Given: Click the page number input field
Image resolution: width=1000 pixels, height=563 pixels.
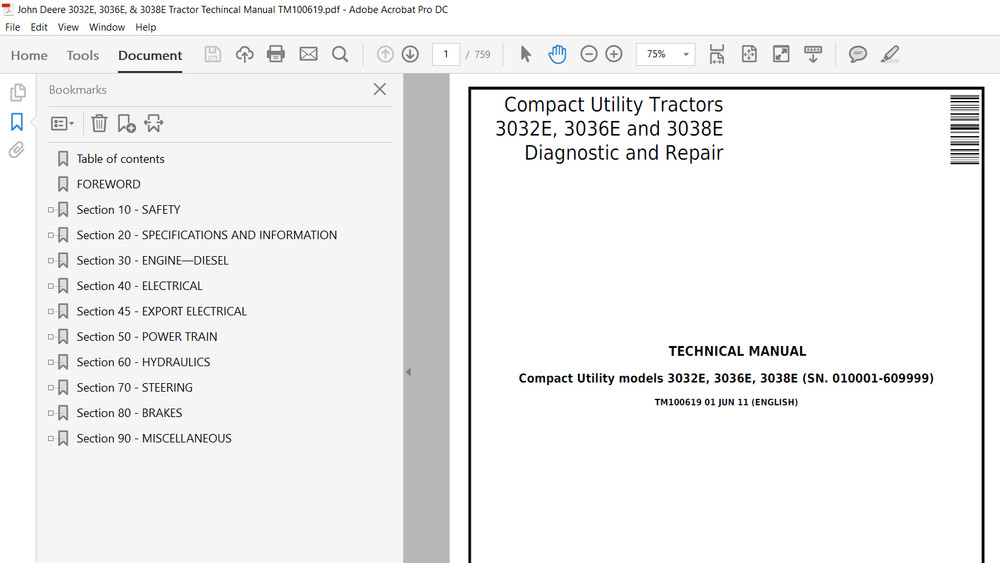Looking at the screenshot, I should tap(446, 54).
